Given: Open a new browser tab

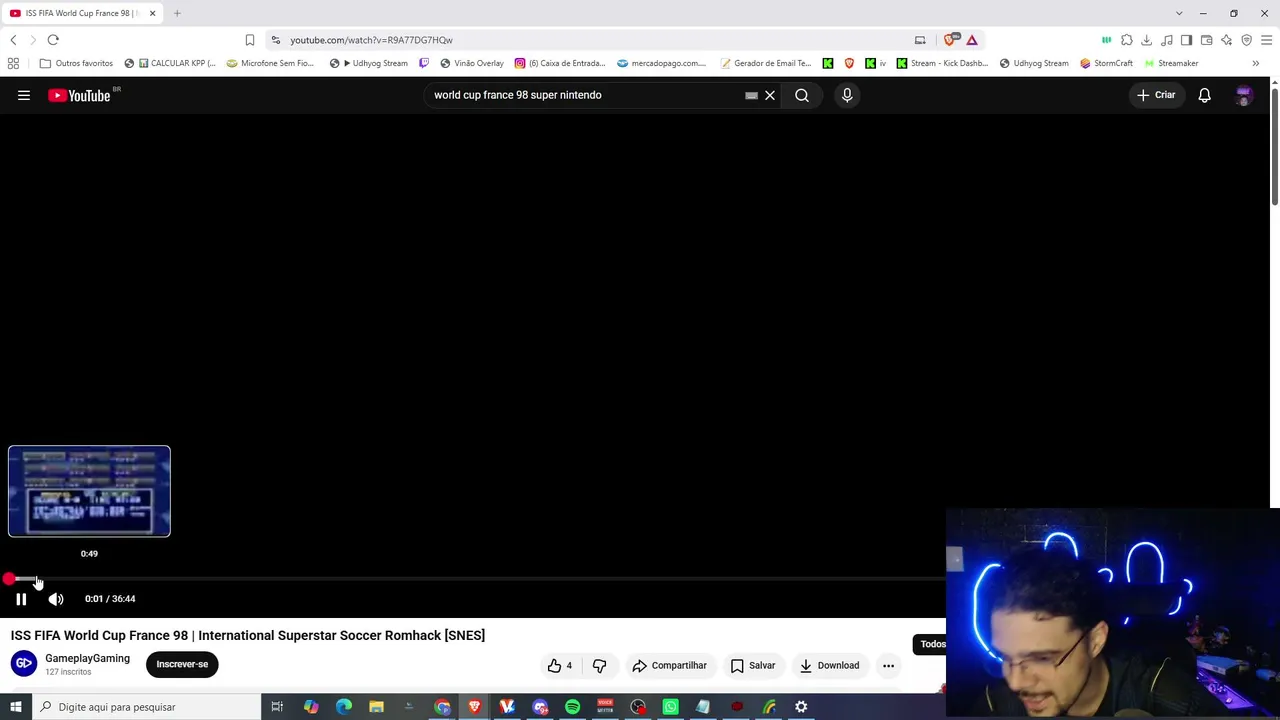Looking at the screenshot, I should (x=177, y=13).
